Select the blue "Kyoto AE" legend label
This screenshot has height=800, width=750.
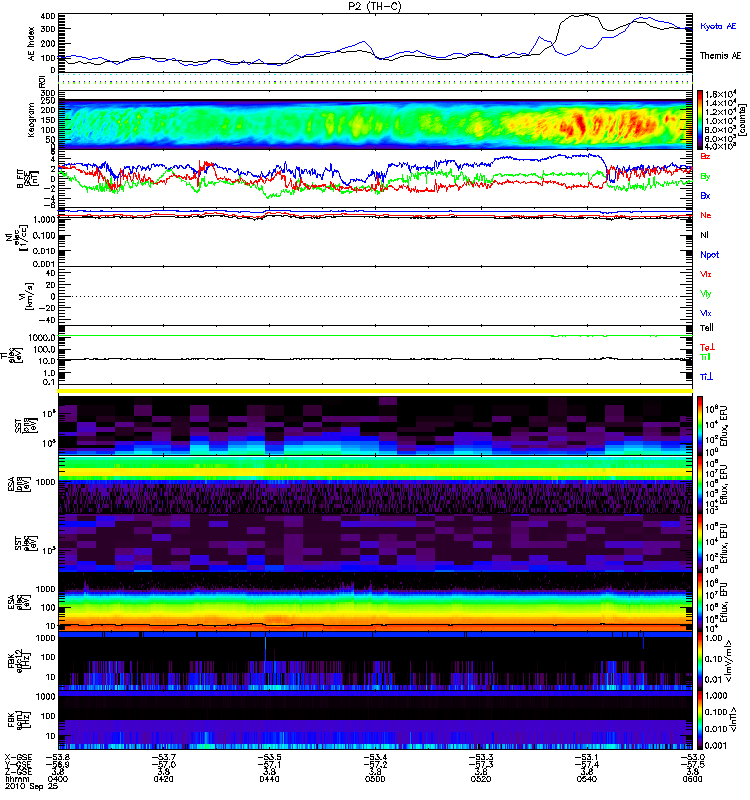coord(718,26)
